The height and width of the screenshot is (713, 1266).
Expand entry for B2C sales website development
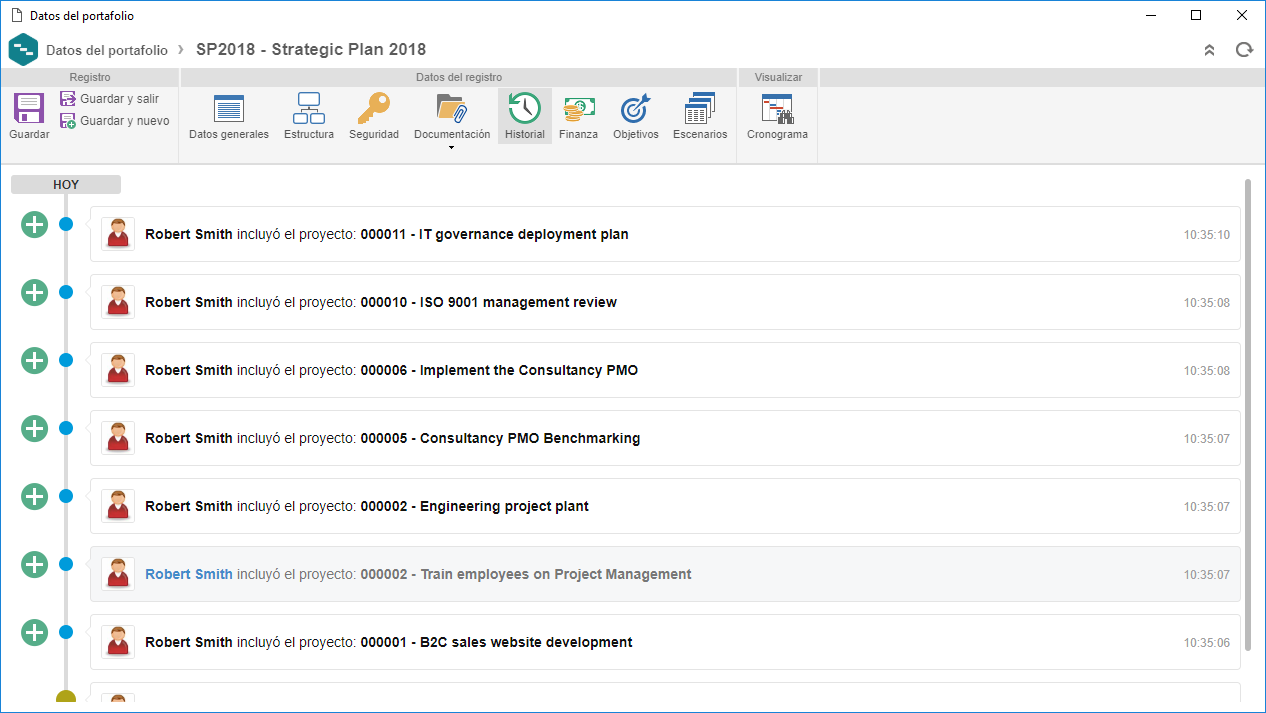[35, 633]
